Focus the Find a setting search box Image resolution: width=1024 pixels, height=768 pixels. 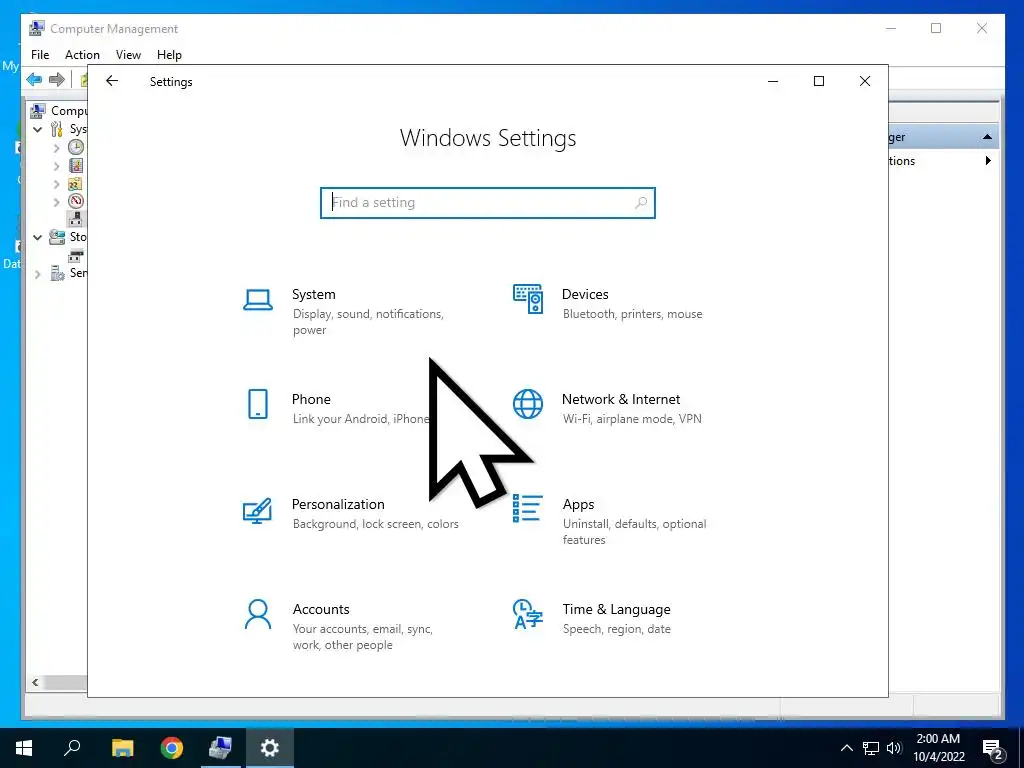point(488,202)
